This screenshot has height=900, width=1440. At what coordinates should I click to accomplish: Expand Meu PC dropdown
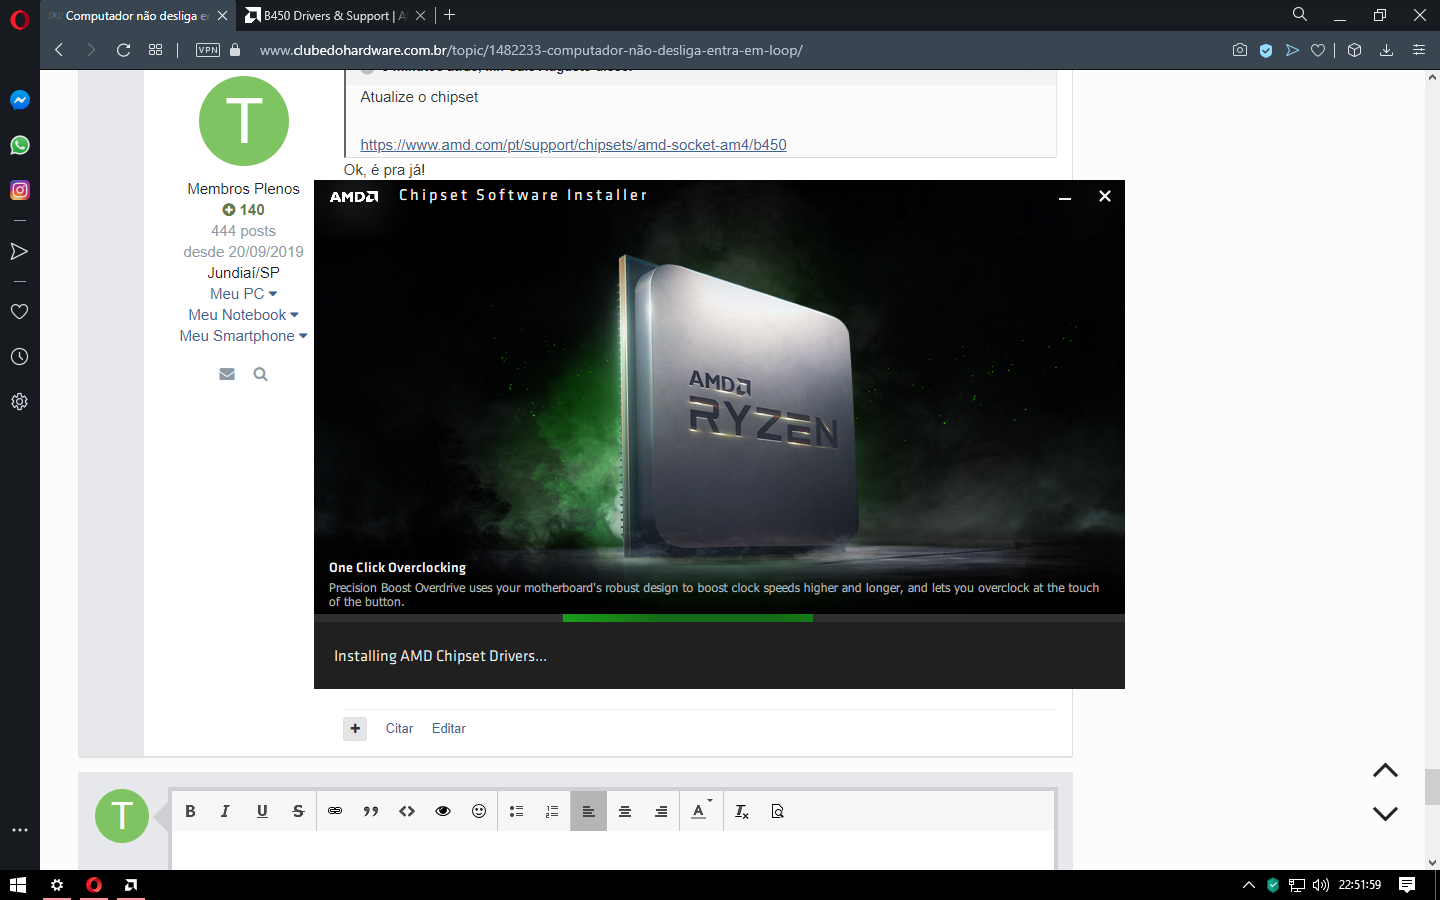pos(243,294)
